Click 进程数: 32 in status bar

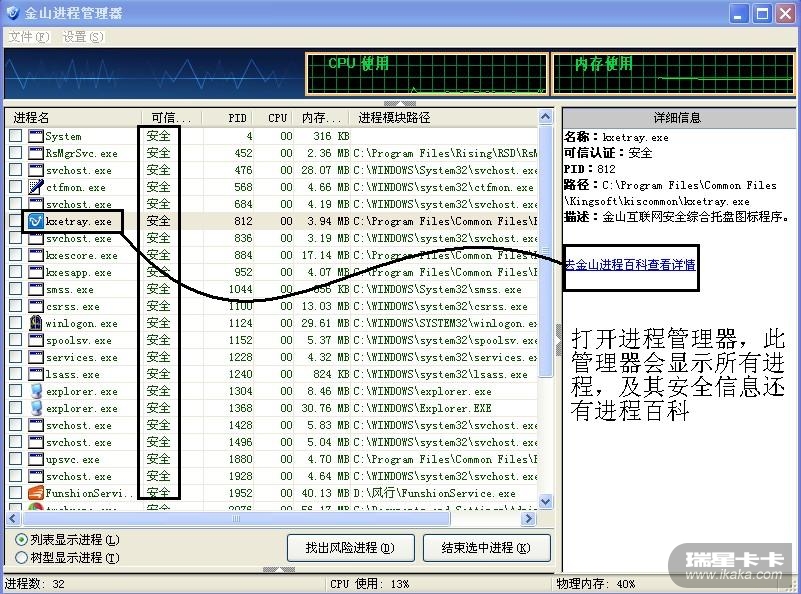click(x=35, y=584)
